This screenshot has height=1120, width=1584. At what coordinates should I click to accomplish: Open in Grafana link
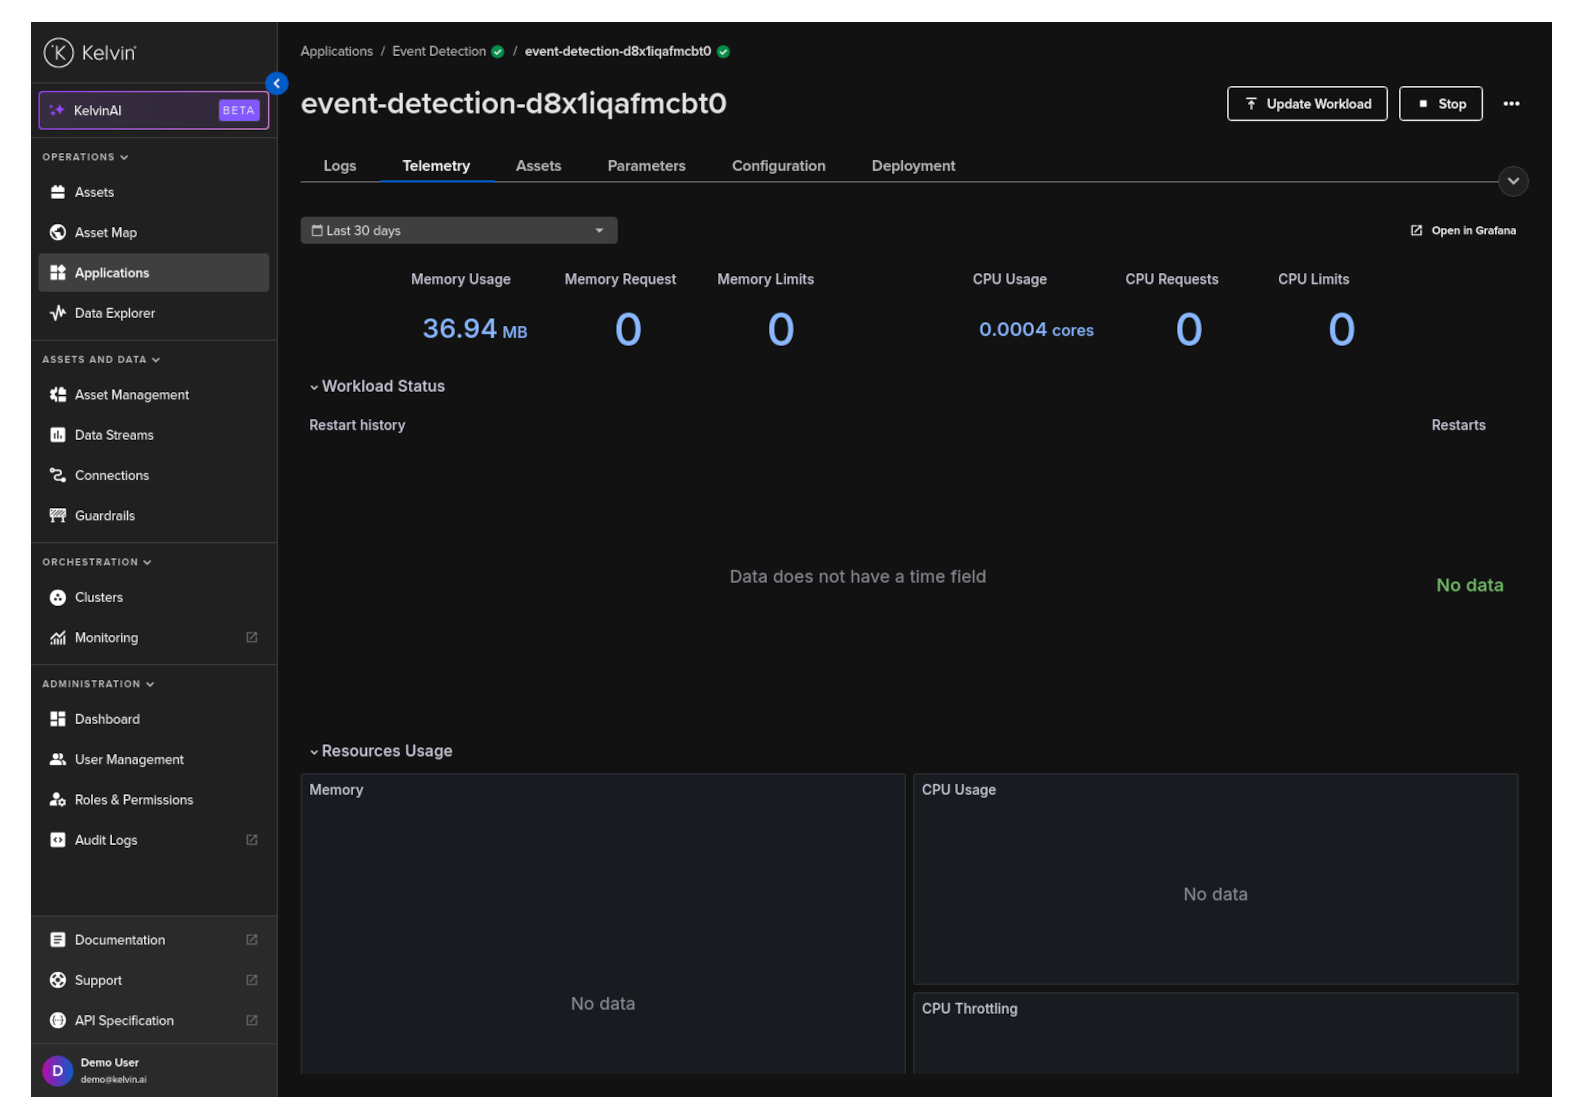[1463, 231]
